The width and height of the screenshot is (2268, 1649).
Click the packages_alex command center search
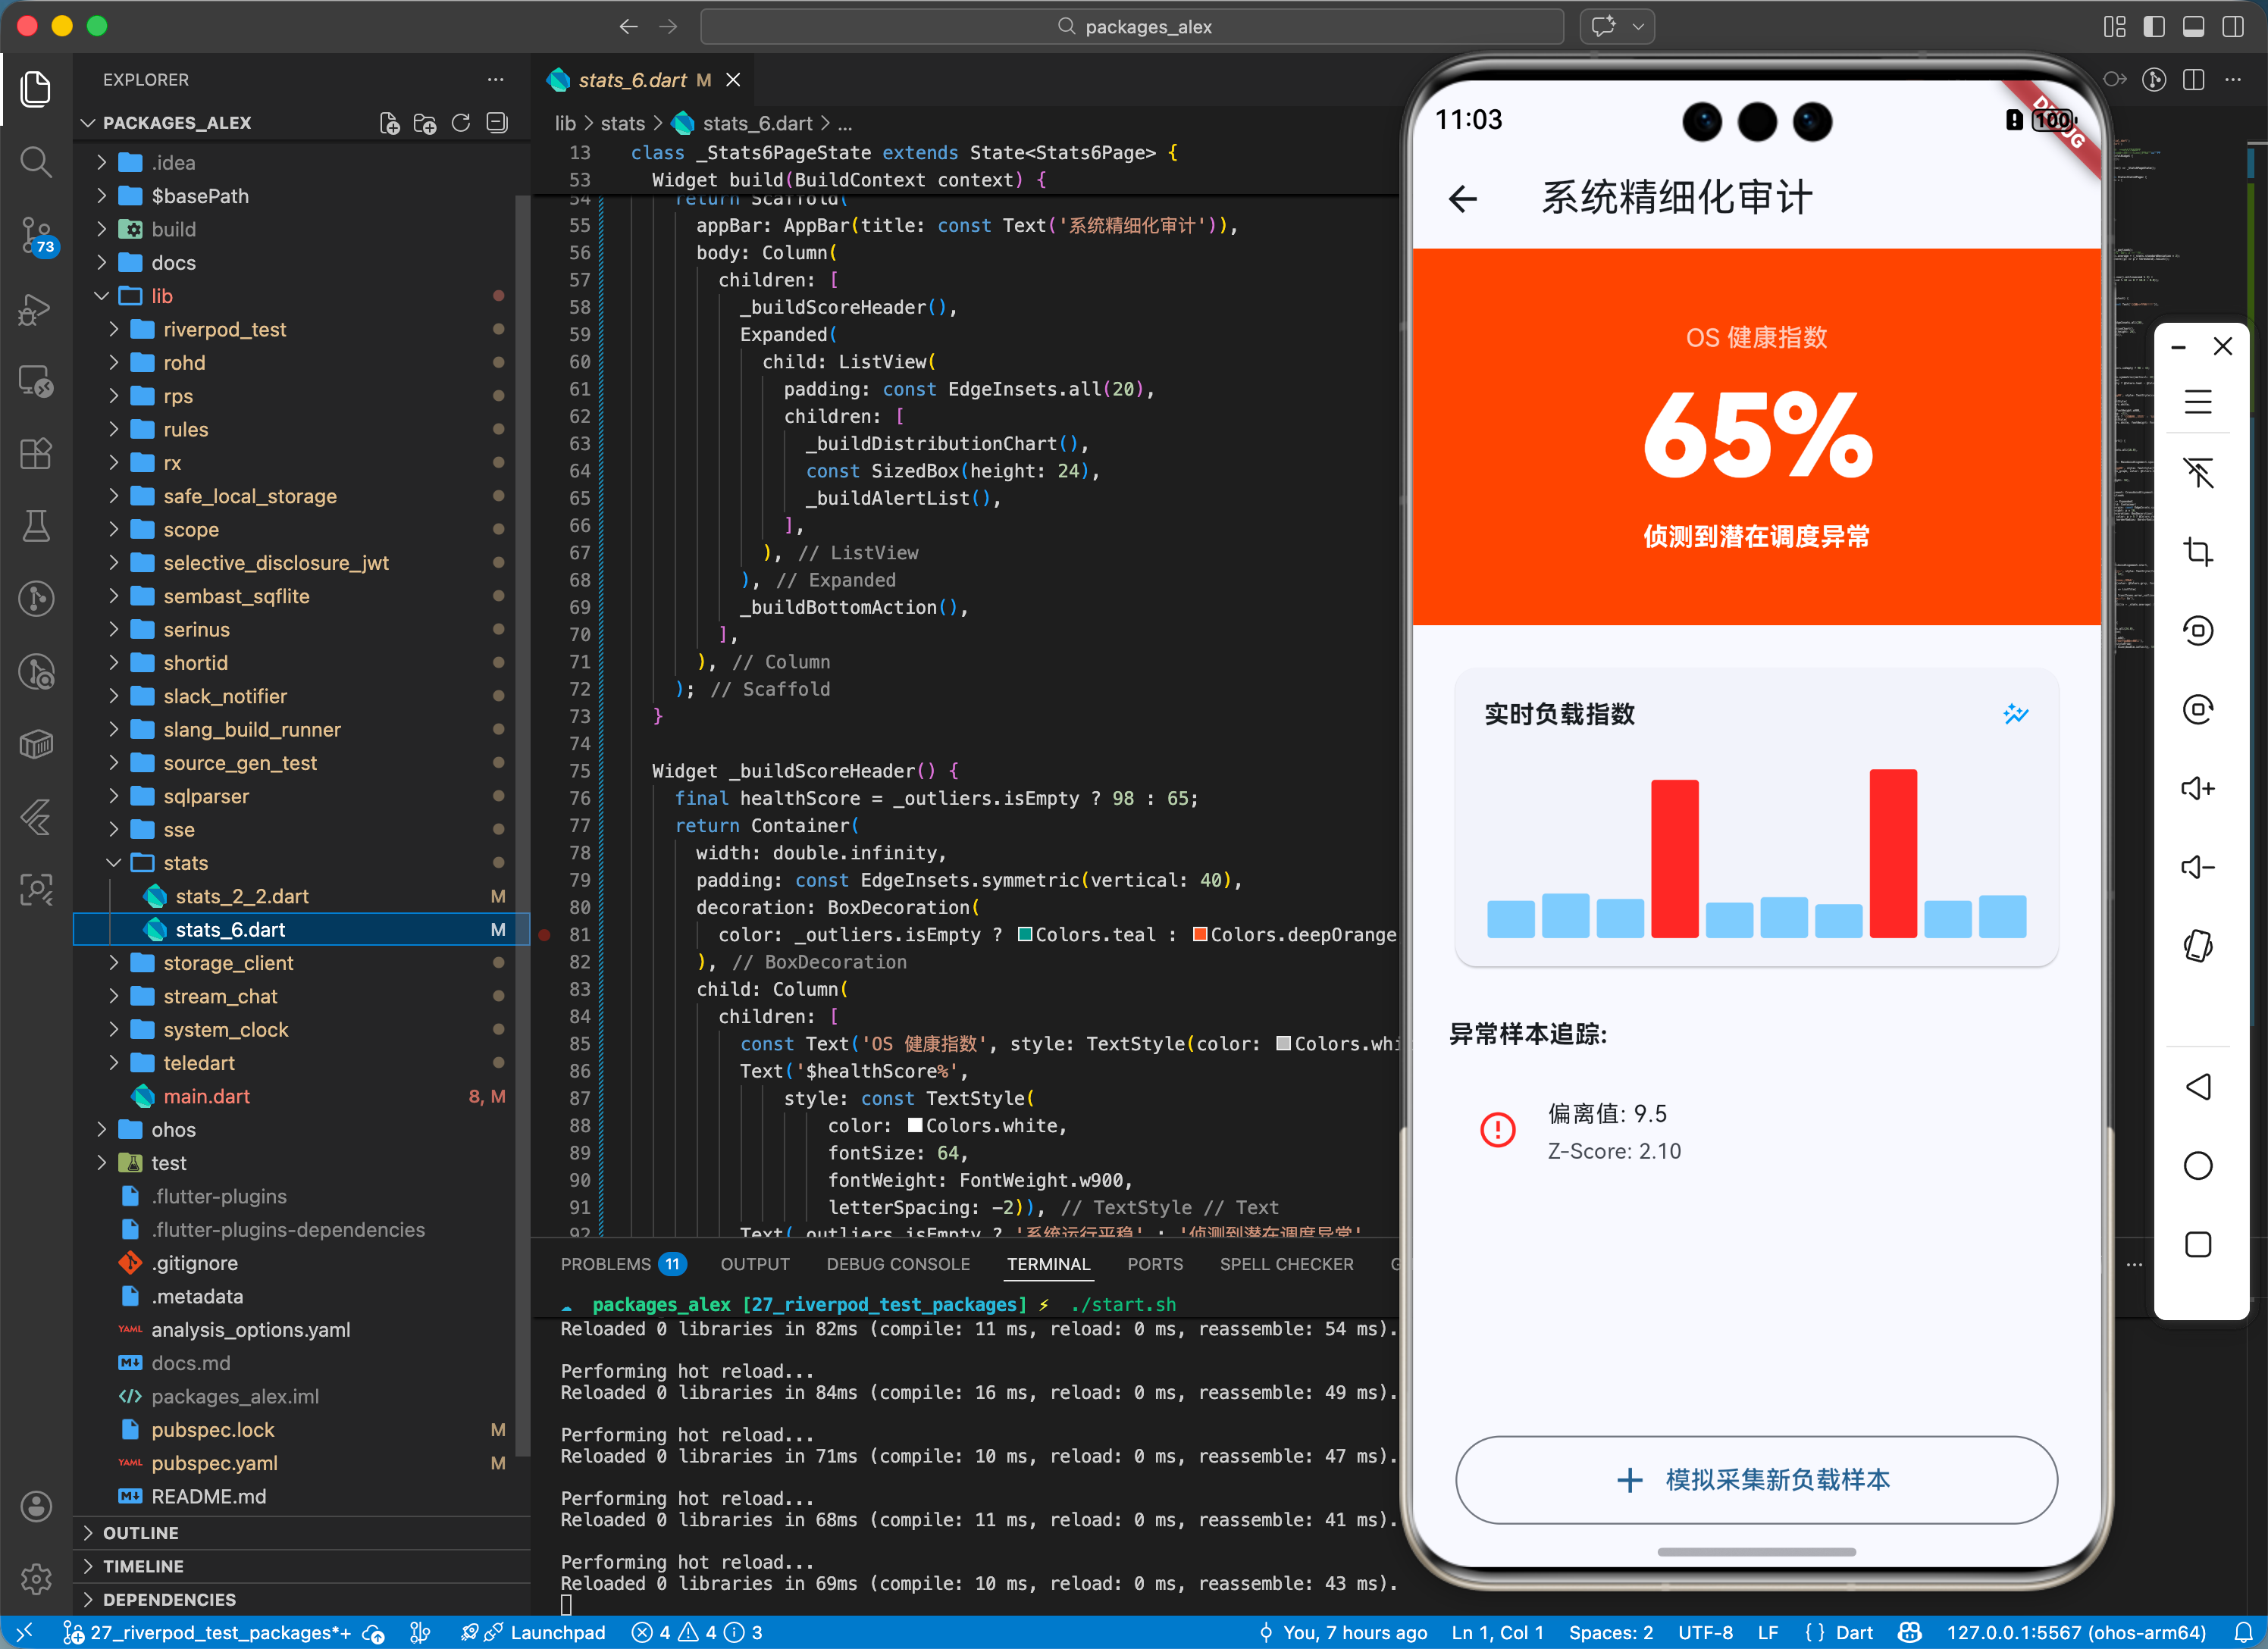click(x=1132, y=27)
